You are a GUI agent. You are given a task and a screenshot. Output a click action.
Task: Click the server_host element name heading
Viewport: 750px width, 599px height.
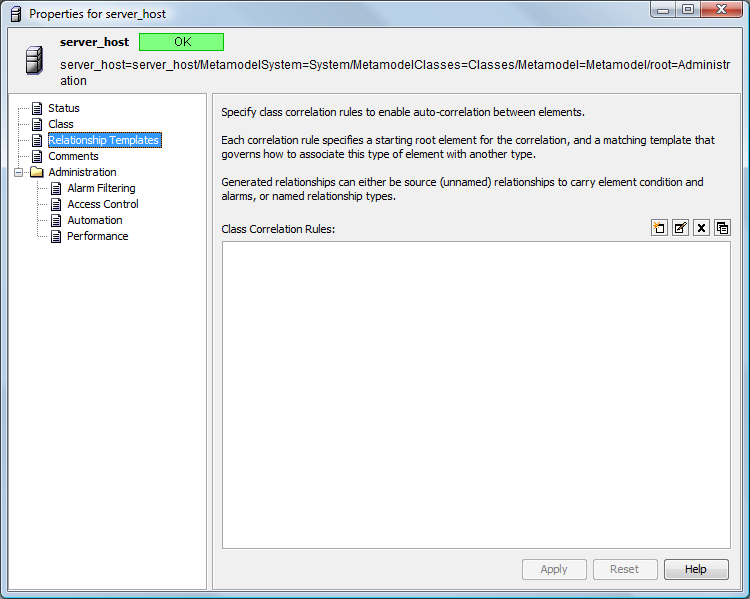coord(94,42)
